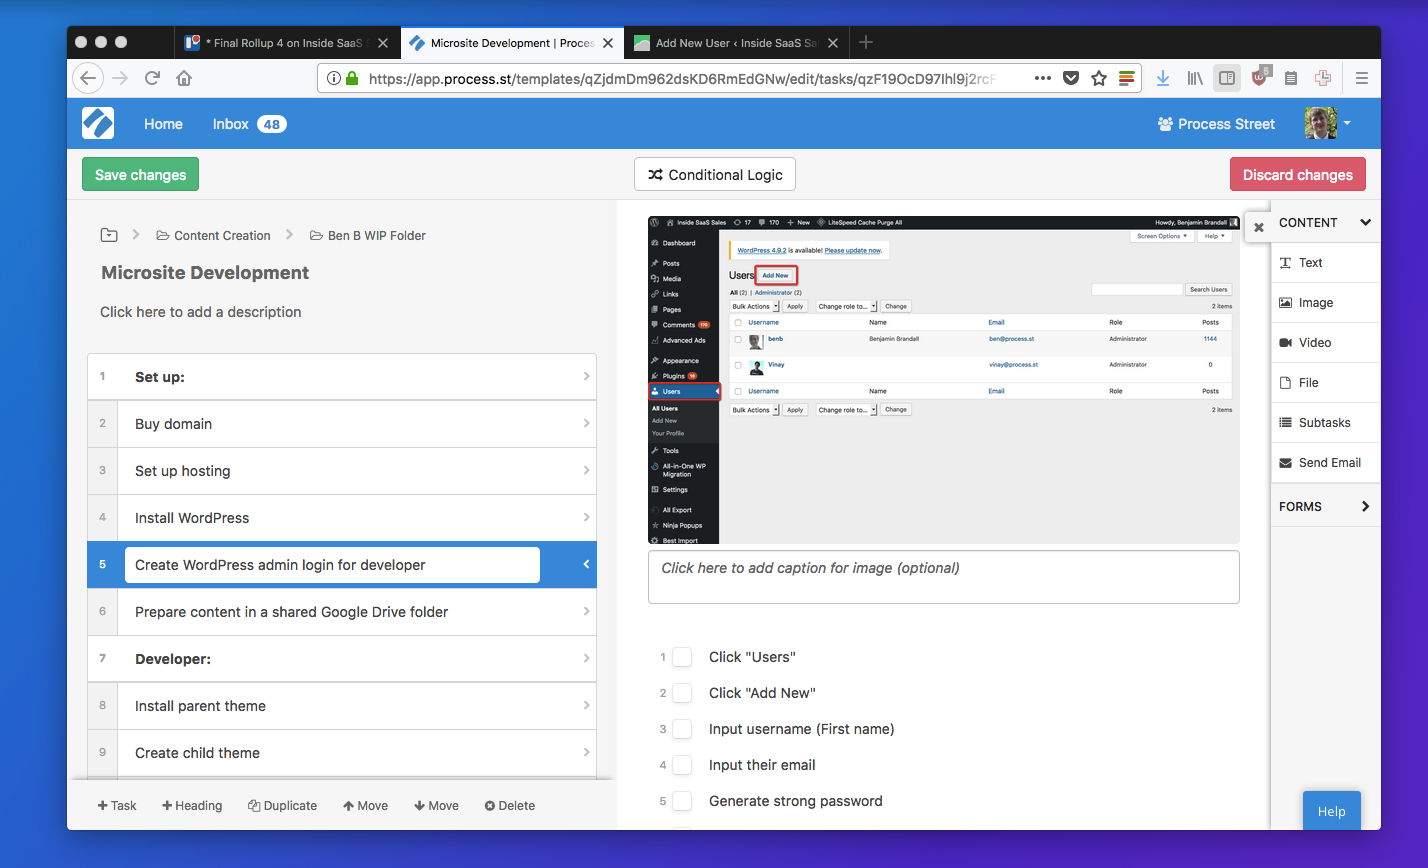The image size is (1428, 868).
Task: Close the Final Rollup 4 tab
Action: click(382, 43)
